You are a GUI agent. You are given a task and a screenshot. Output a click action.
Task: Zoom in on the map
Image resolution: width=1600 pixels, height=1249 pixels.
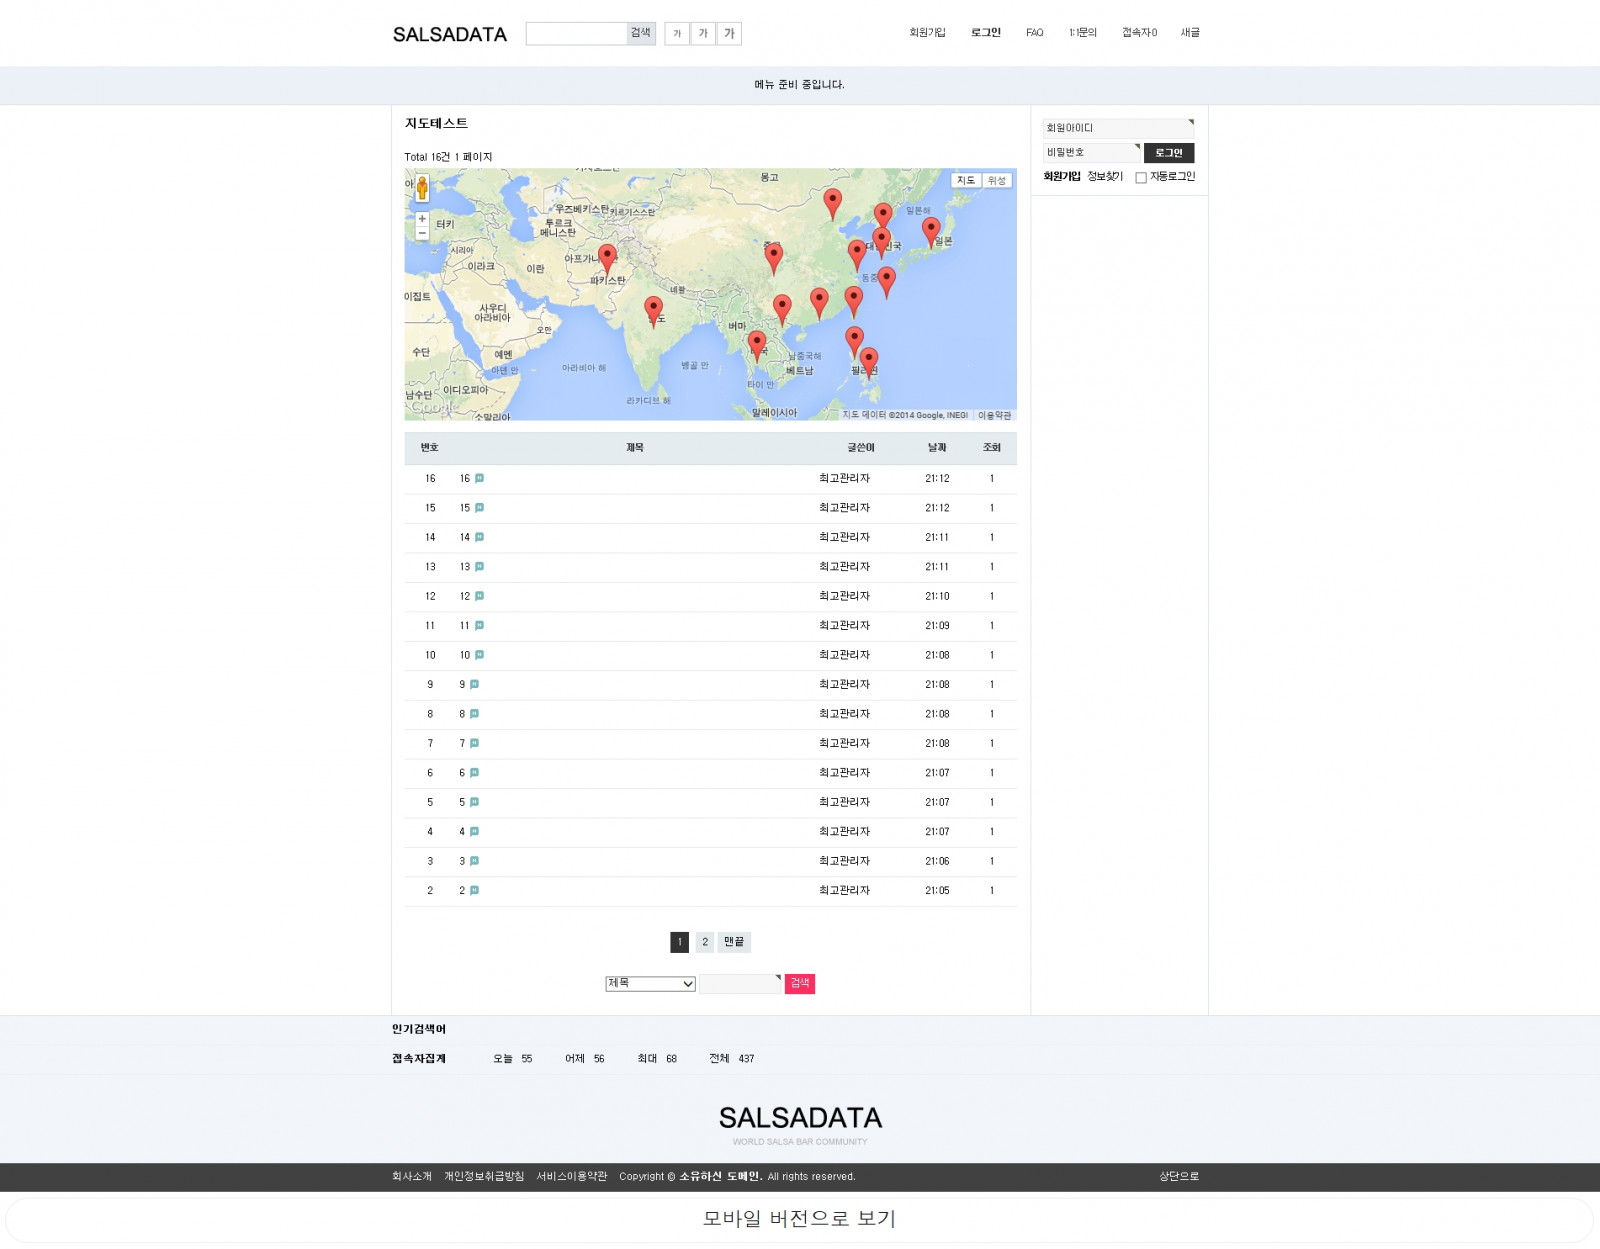(x=422, y=219)
